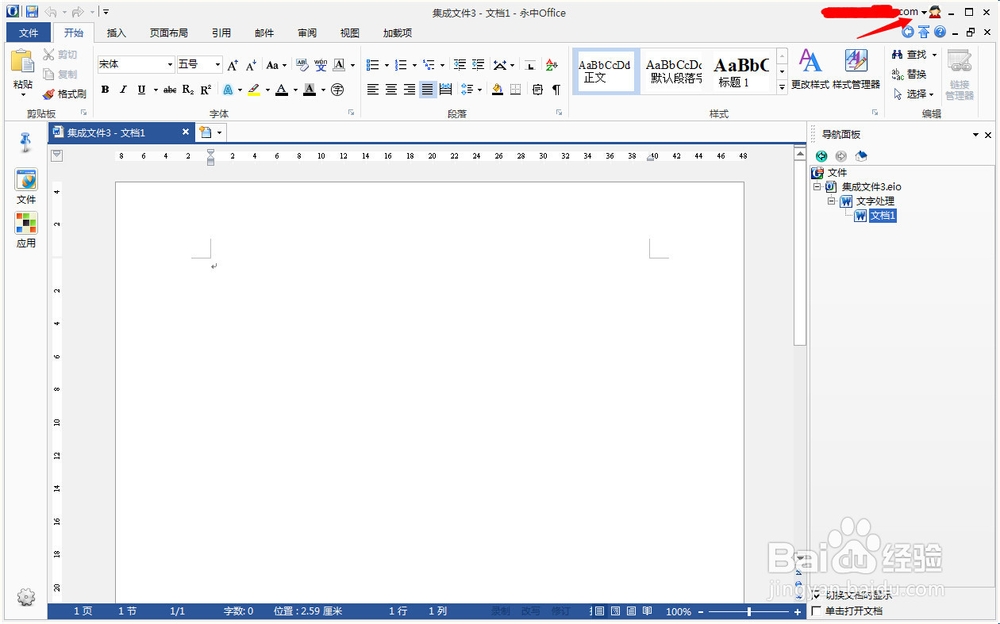This screenshot has height=624, width=1000.
Task: Collapse the 集成文件3.eio tree node
Action: tap(817, 187)
